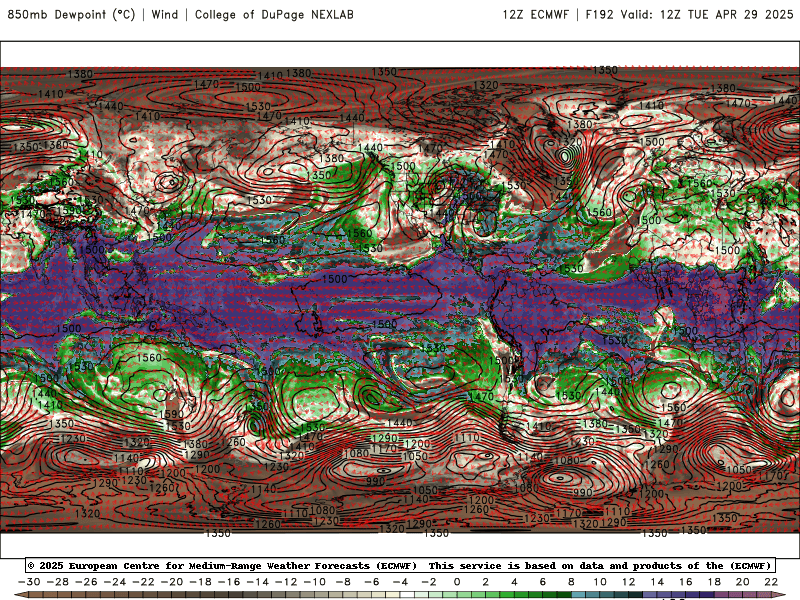This screenshot has width=800, height=600.
Task: Click the 'Wind' label in header
Action: (x=165, y=15)
